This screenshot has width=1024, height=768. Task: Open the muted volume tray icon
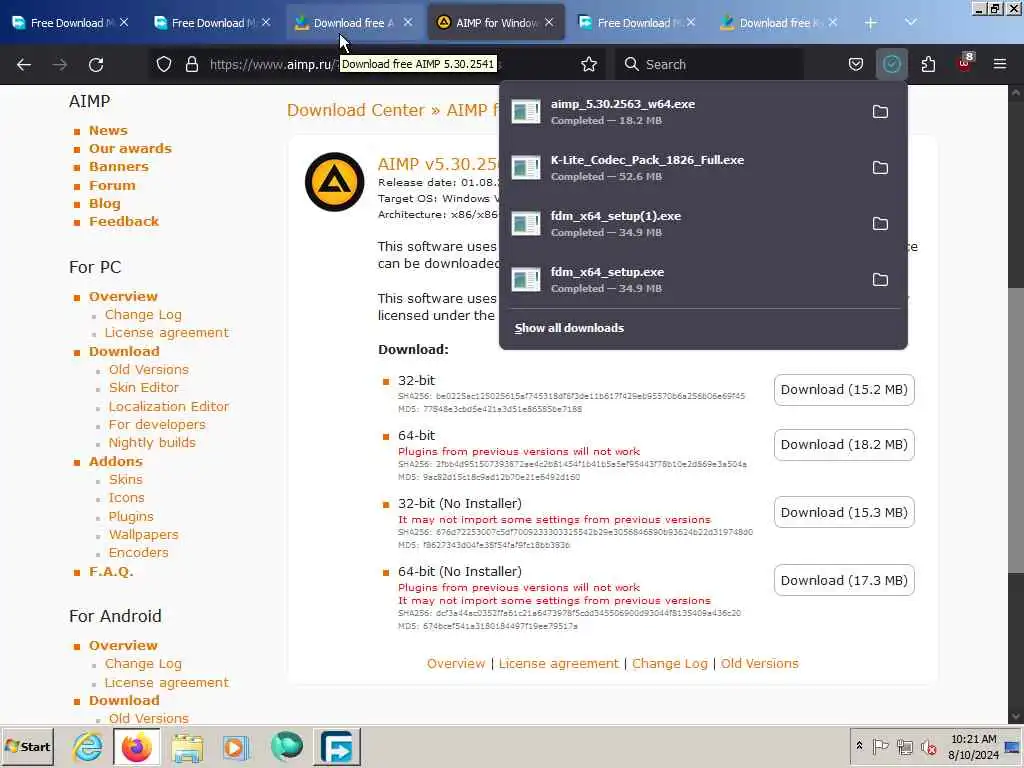[928, 746]
